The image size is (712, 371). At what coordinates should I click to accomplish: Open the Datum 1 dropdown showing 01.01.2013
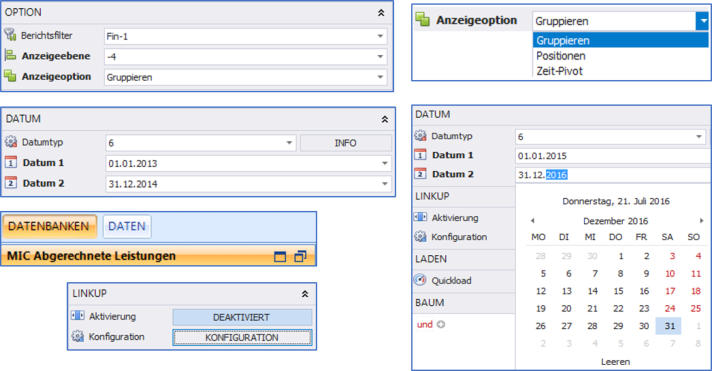pos(385,163)
